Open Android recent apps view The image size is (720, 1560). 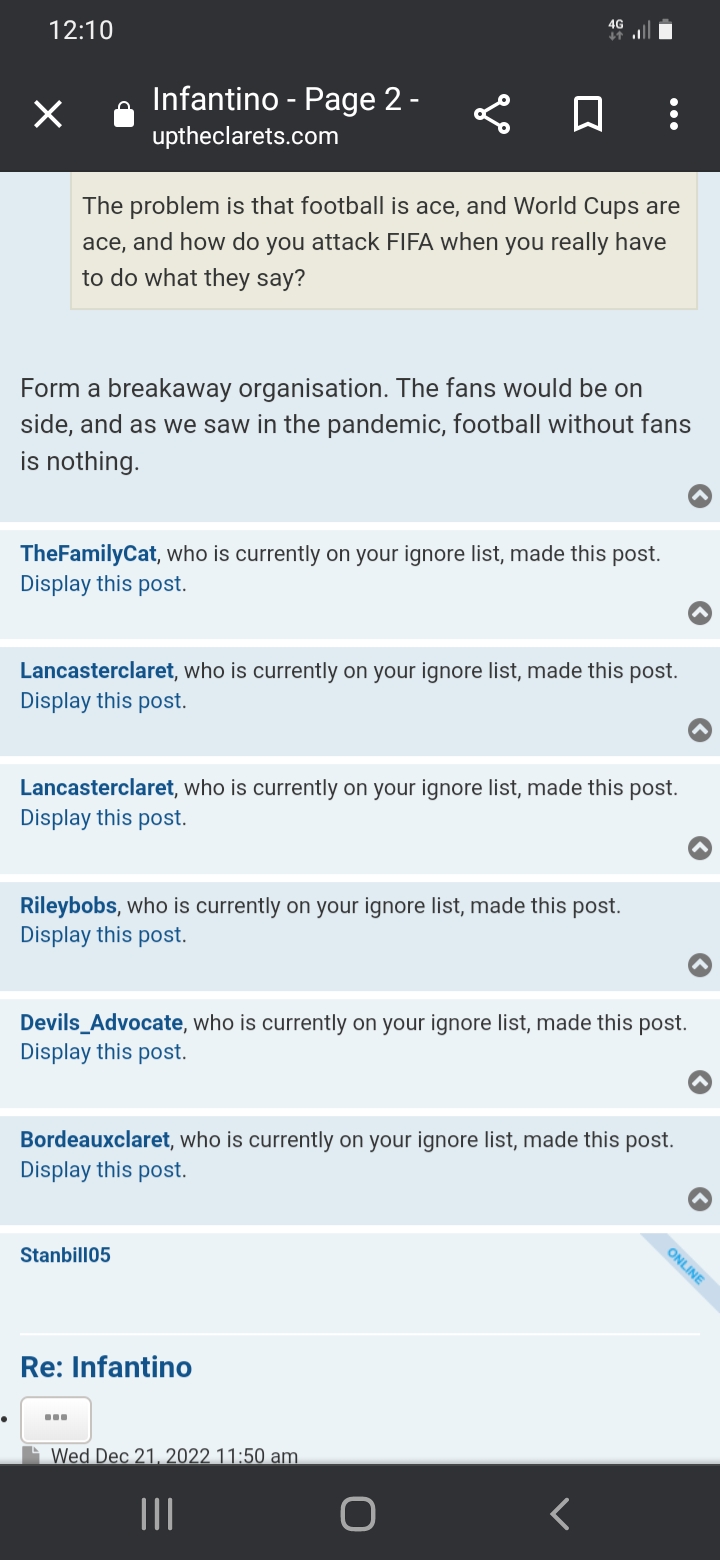pos(157,1513)
